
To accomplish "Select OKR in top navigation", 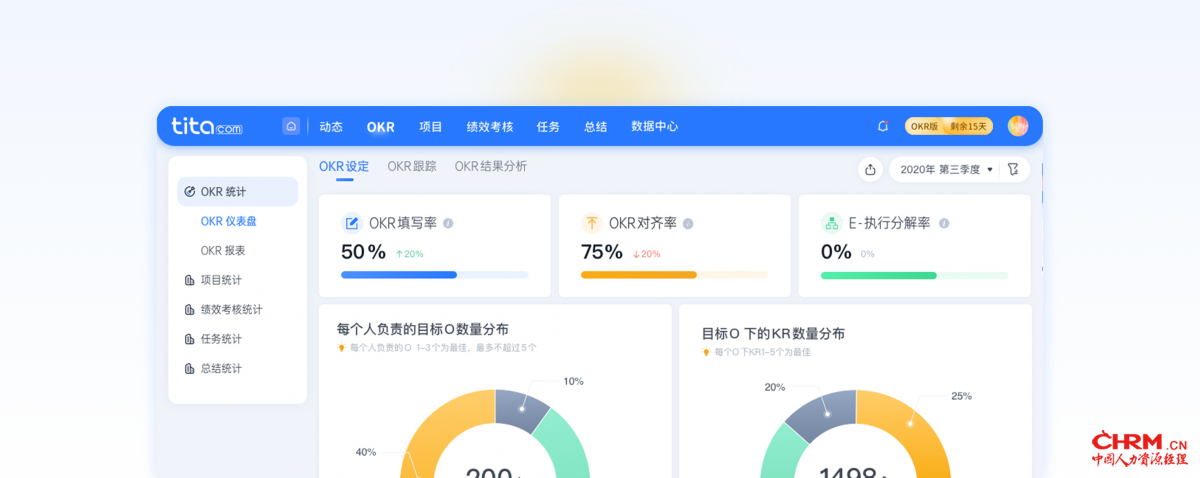I will click(381, 126).
